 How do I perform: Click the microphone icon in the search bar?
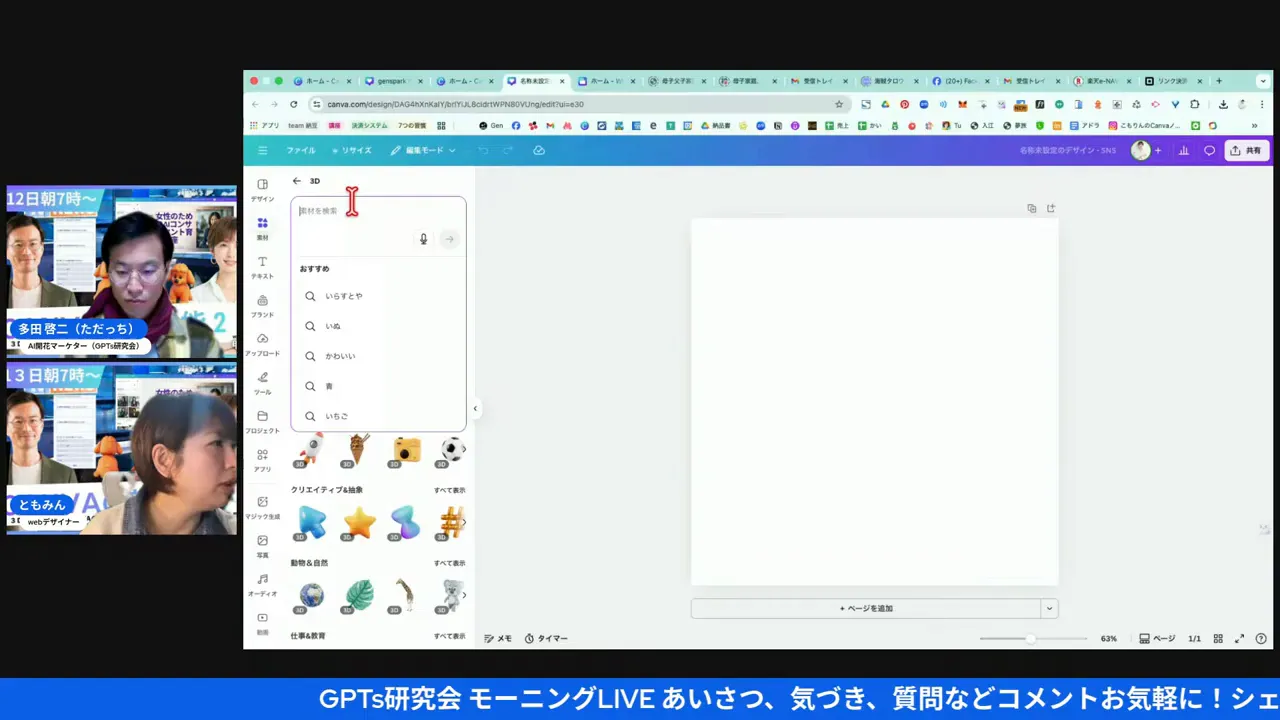423,239
